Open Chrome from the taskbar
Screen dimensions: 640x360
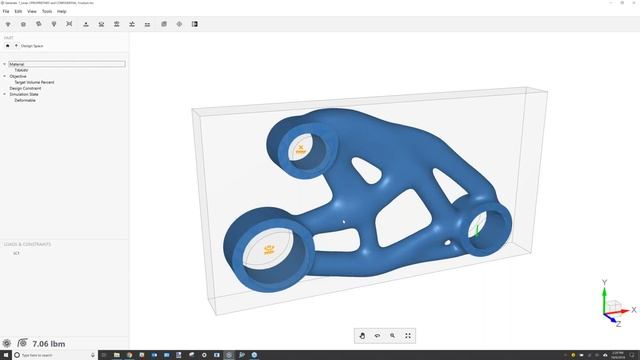(129, 355)
